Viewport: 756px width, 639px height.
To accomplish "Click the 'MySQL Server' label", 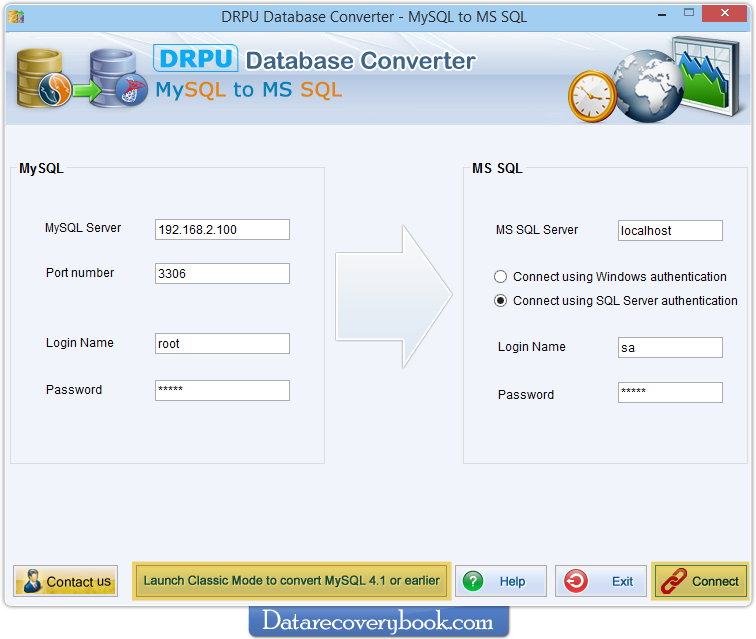I will [x=83, y=228].
